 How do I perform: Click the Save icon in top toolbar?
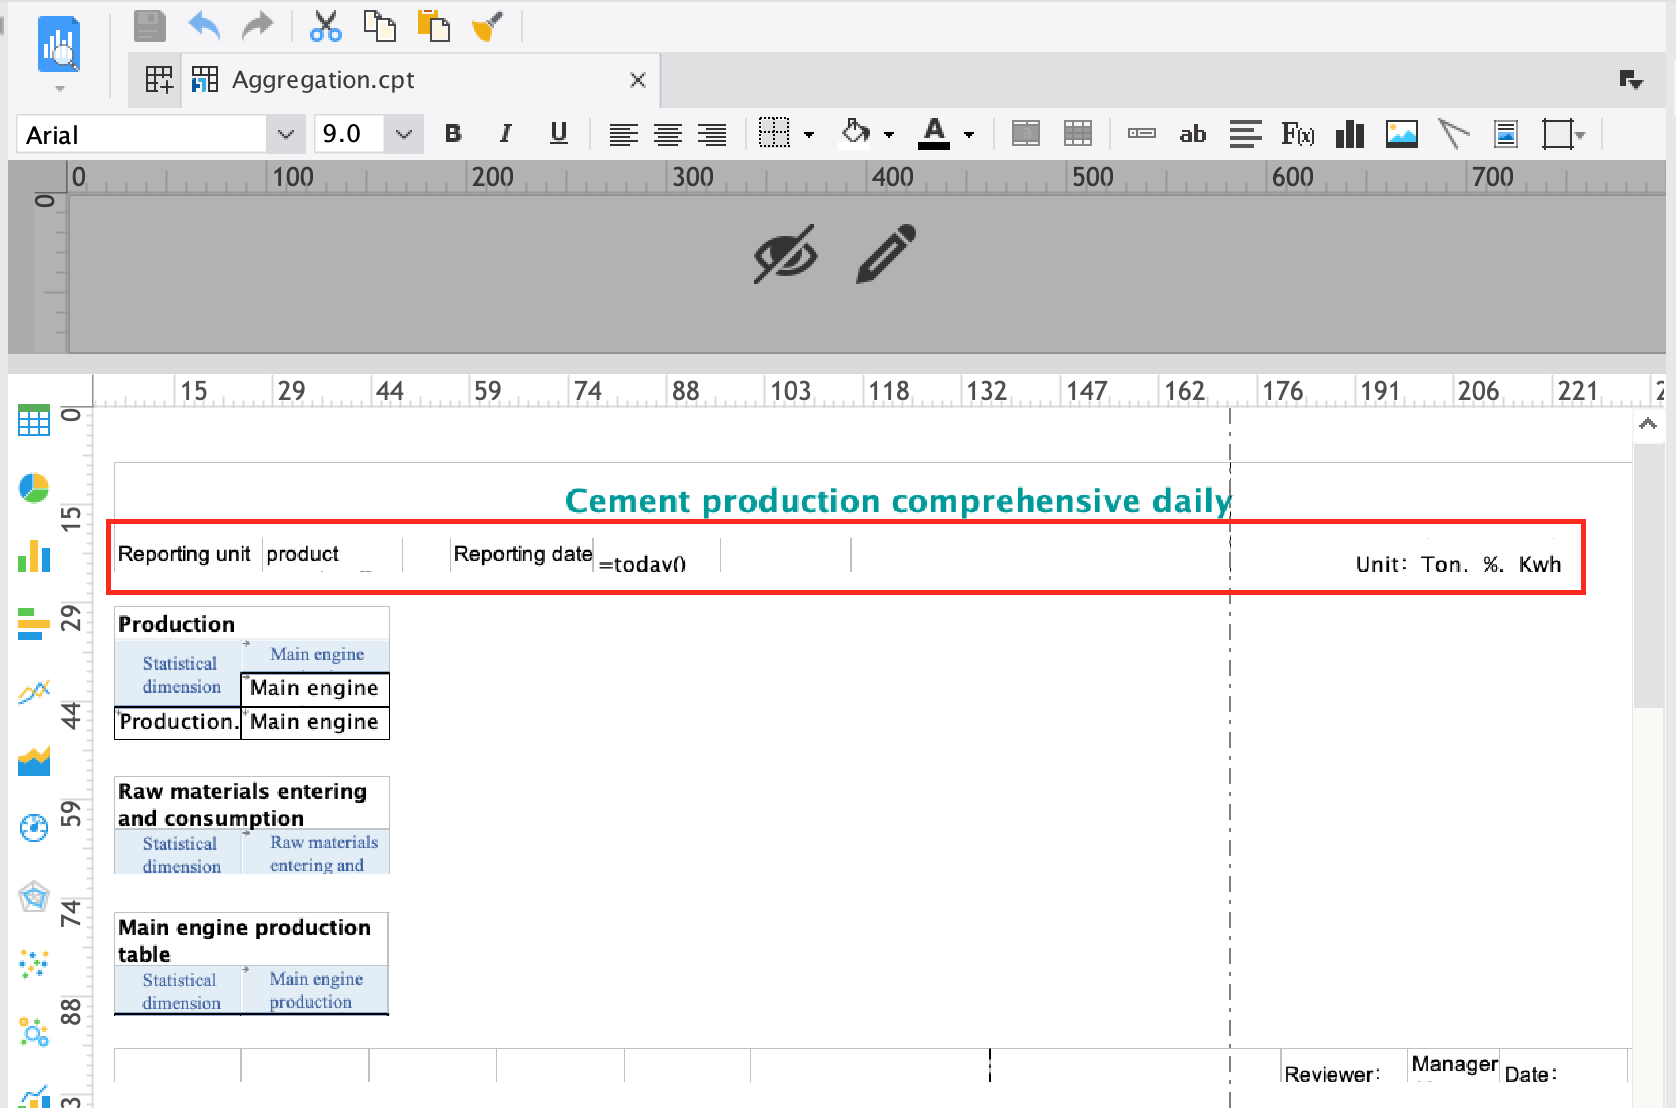click(150, 26)
